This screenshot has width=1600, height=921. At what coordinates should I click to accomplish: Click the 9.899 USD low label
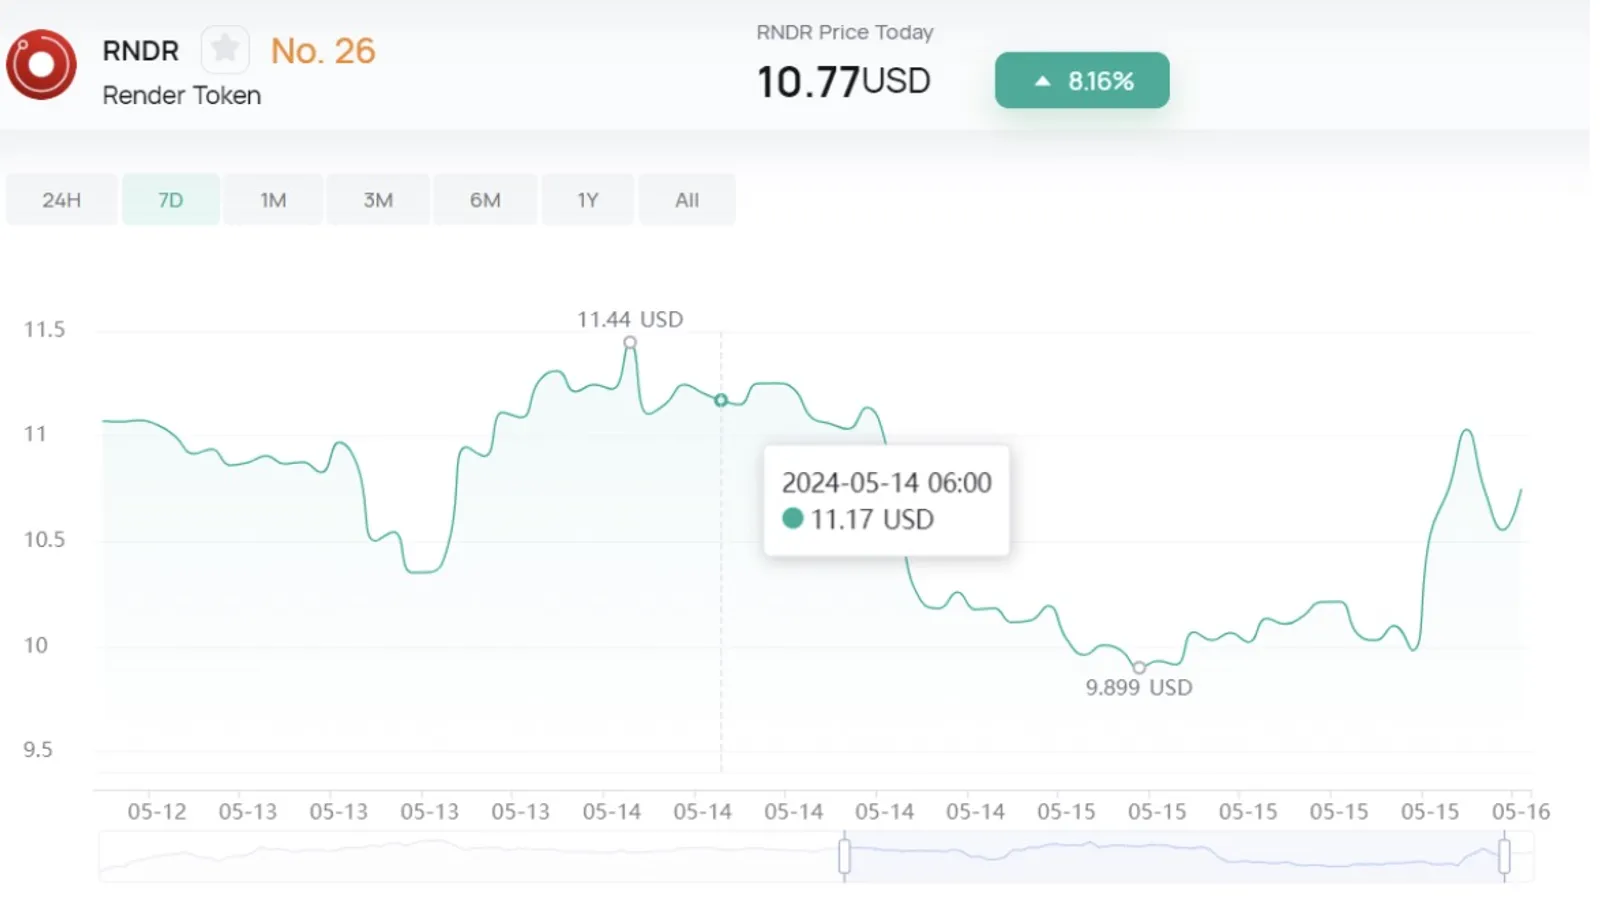pyautogui.click(x=1139, y=687)
